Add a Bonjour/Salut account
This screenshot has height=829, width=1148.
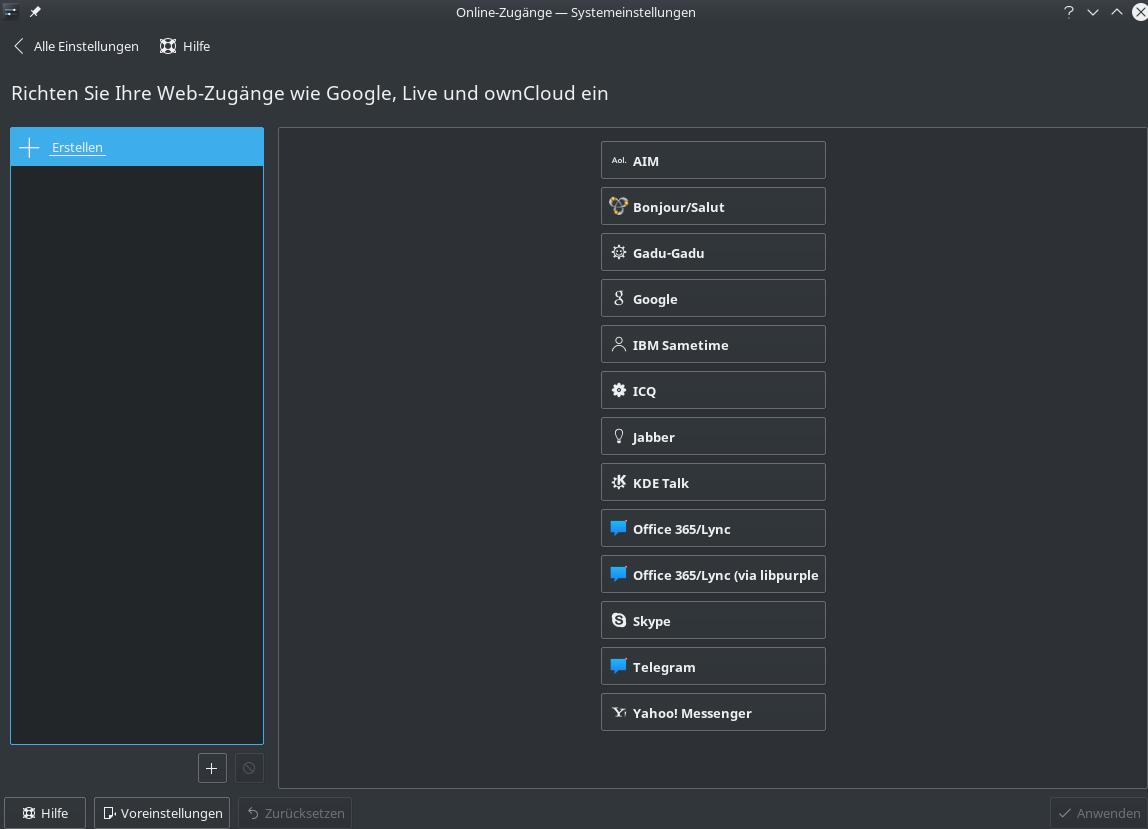(713, 207)
